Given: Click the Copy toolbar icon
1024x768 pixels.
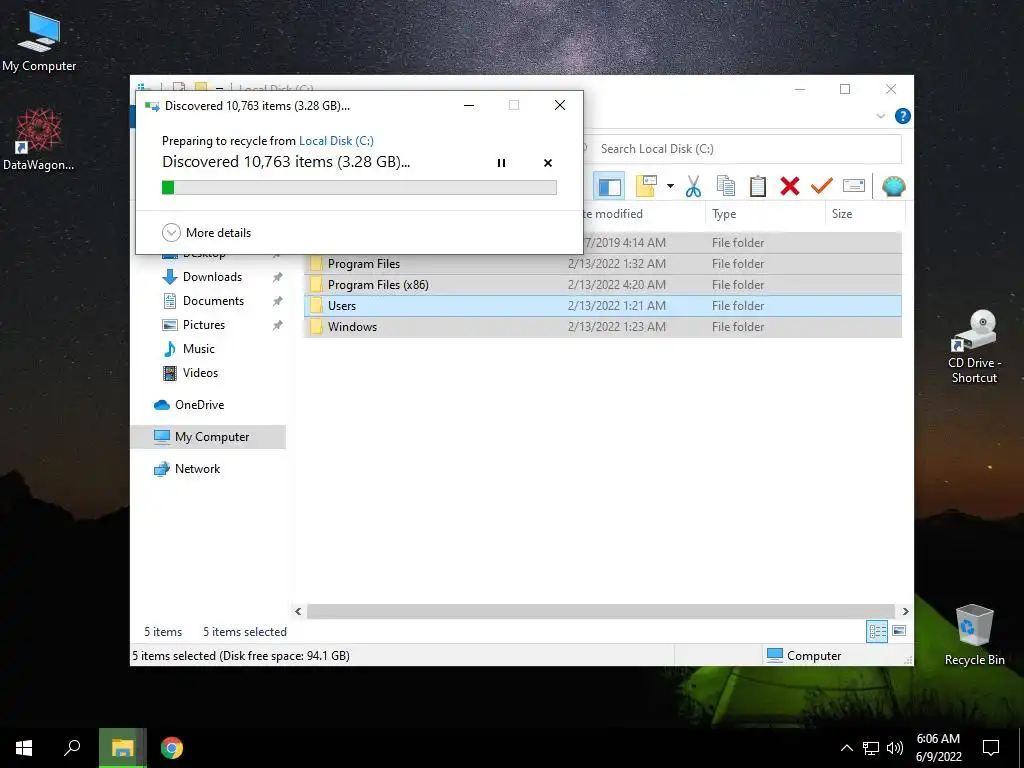Looking at the screenshot, I should (726, 186).
